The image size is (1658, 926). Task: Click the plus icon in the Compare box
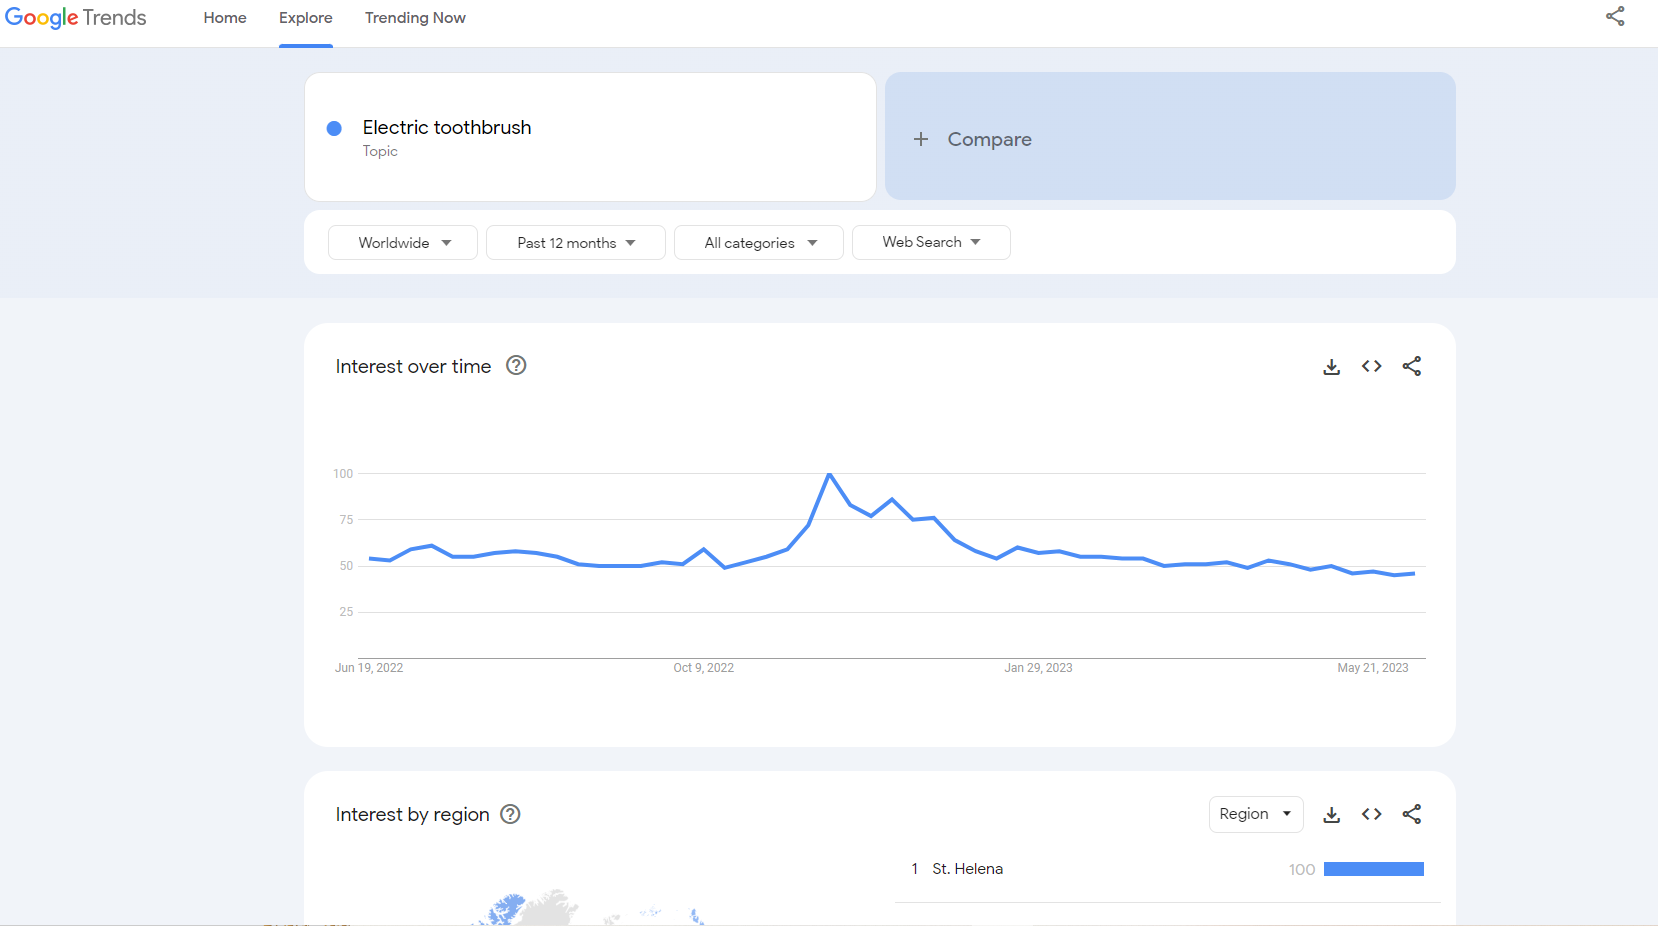[921, 139]
